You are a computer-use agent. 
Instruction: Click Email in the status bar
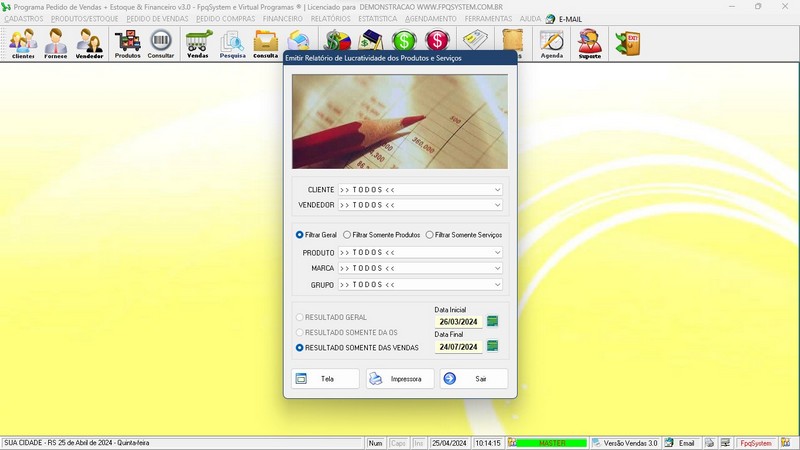686,443
